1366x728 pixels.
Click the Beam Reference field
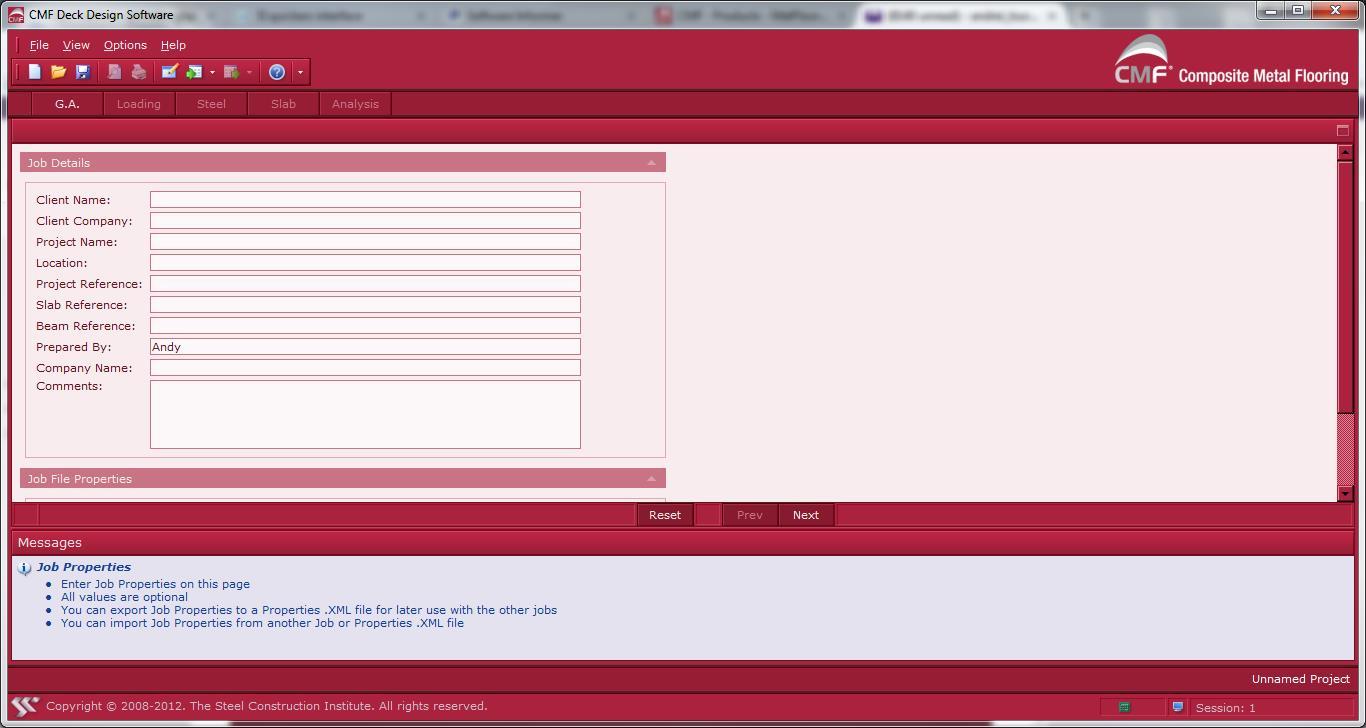tap(365, 326)
